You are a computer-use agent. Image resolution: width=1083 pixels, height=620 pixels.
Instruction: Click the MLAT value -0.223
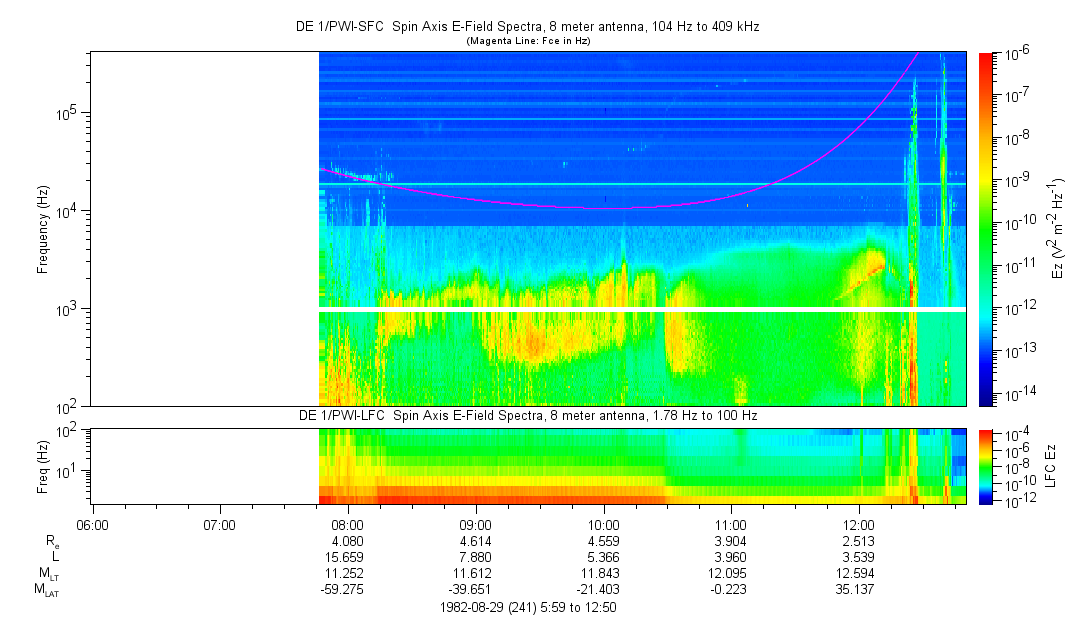[731, 590]
